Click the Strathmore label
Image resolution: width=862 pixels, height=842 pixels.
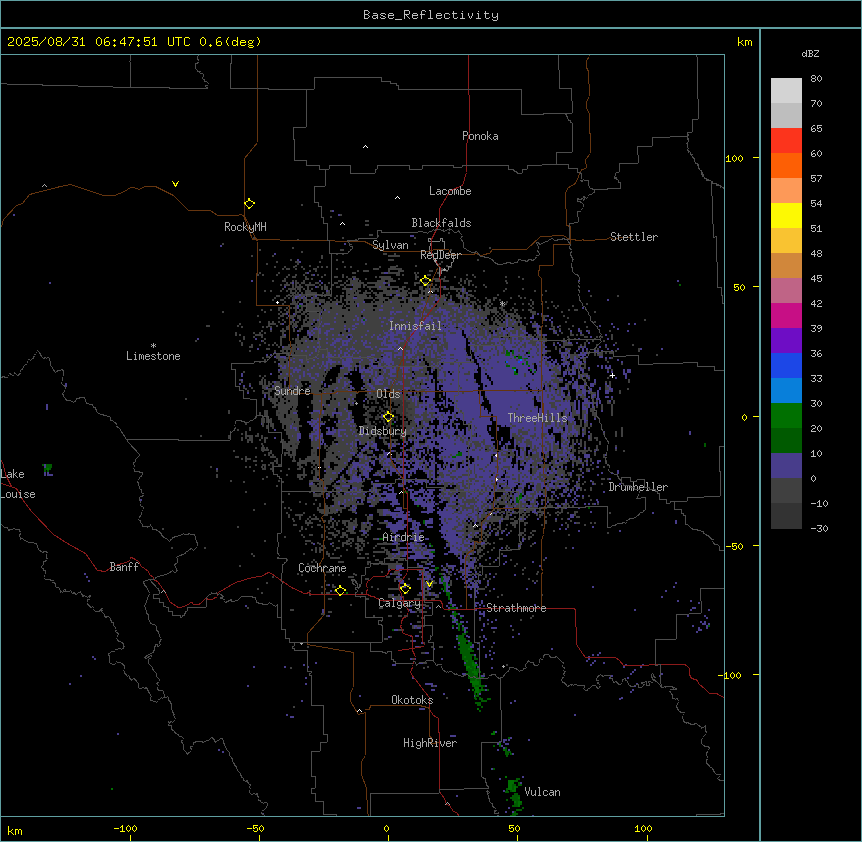516,608
